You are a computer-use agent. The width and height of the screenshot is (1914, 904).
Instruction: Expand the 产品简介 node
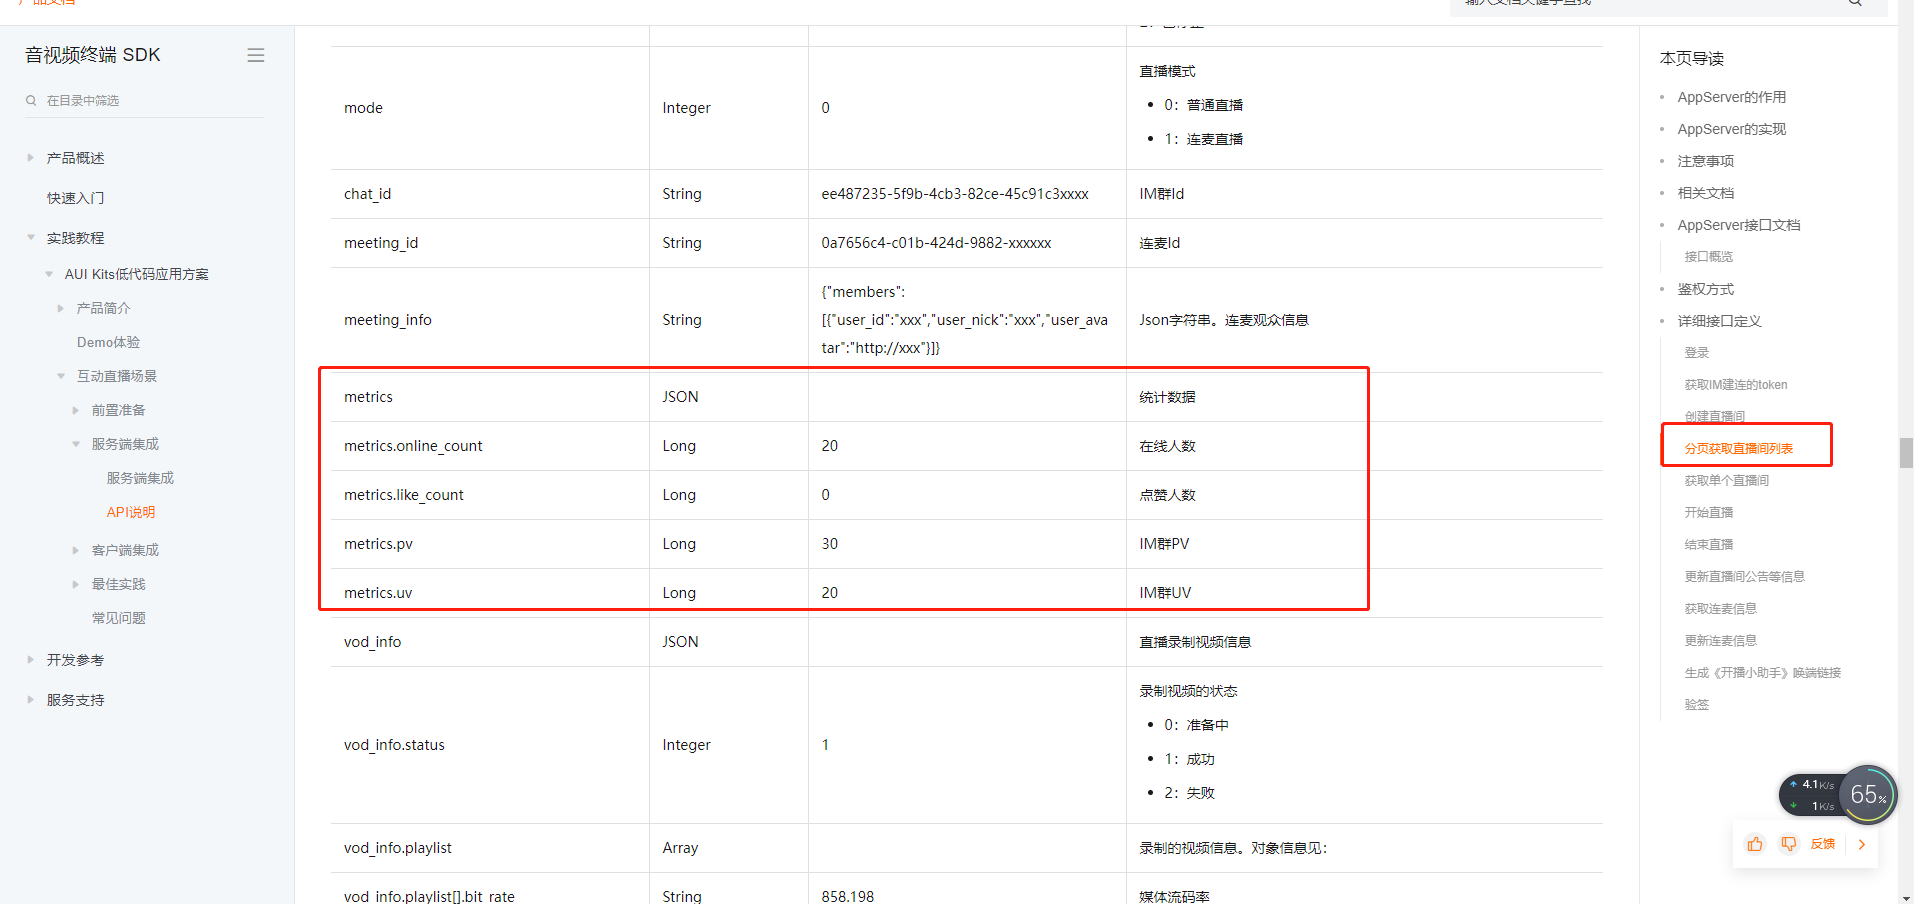tap(61, 308)
